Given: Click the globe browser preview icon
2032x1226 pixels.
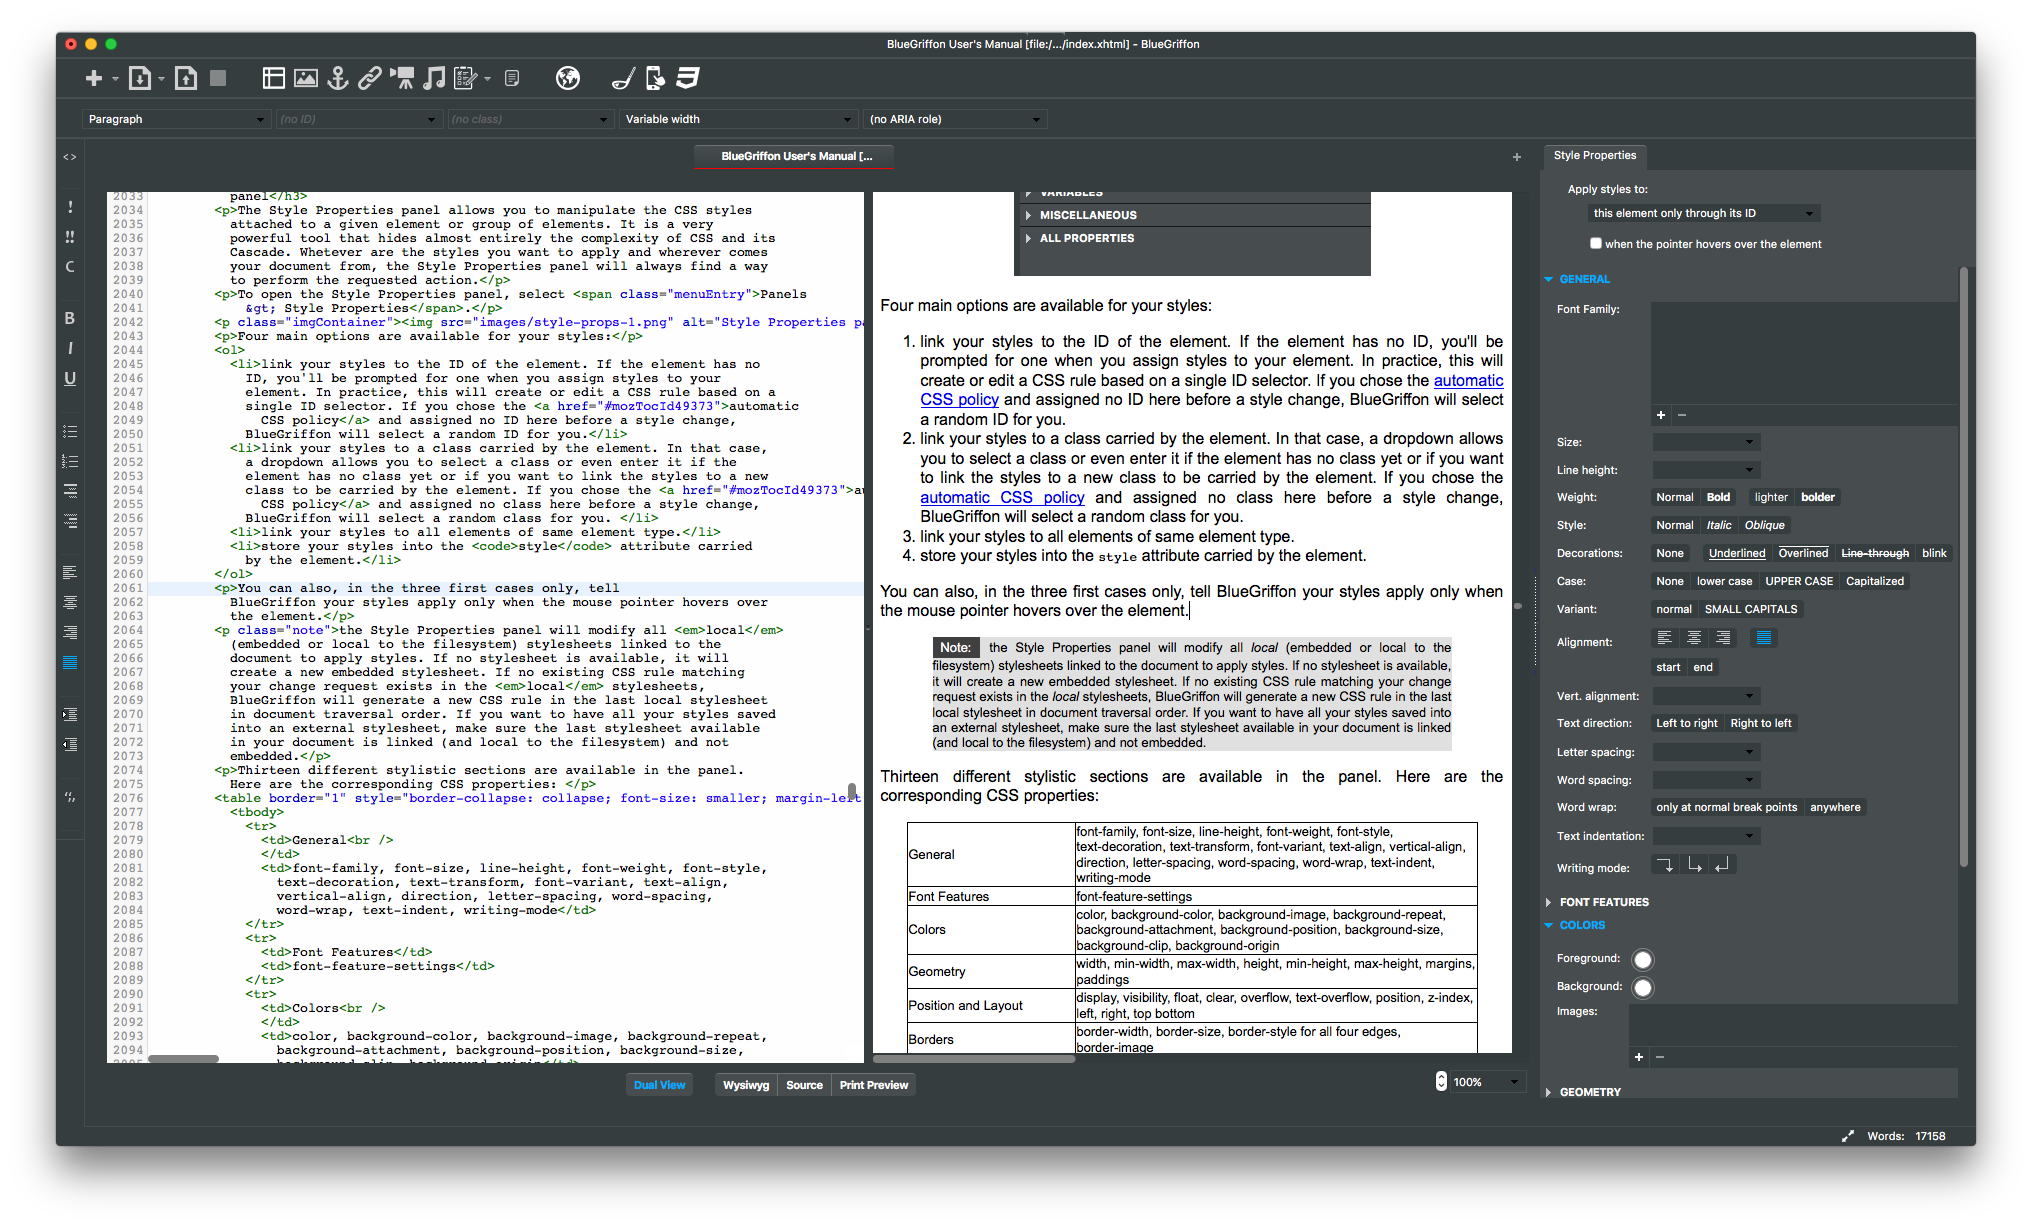Looking at the screenshot, I should [x=568, y=78].
